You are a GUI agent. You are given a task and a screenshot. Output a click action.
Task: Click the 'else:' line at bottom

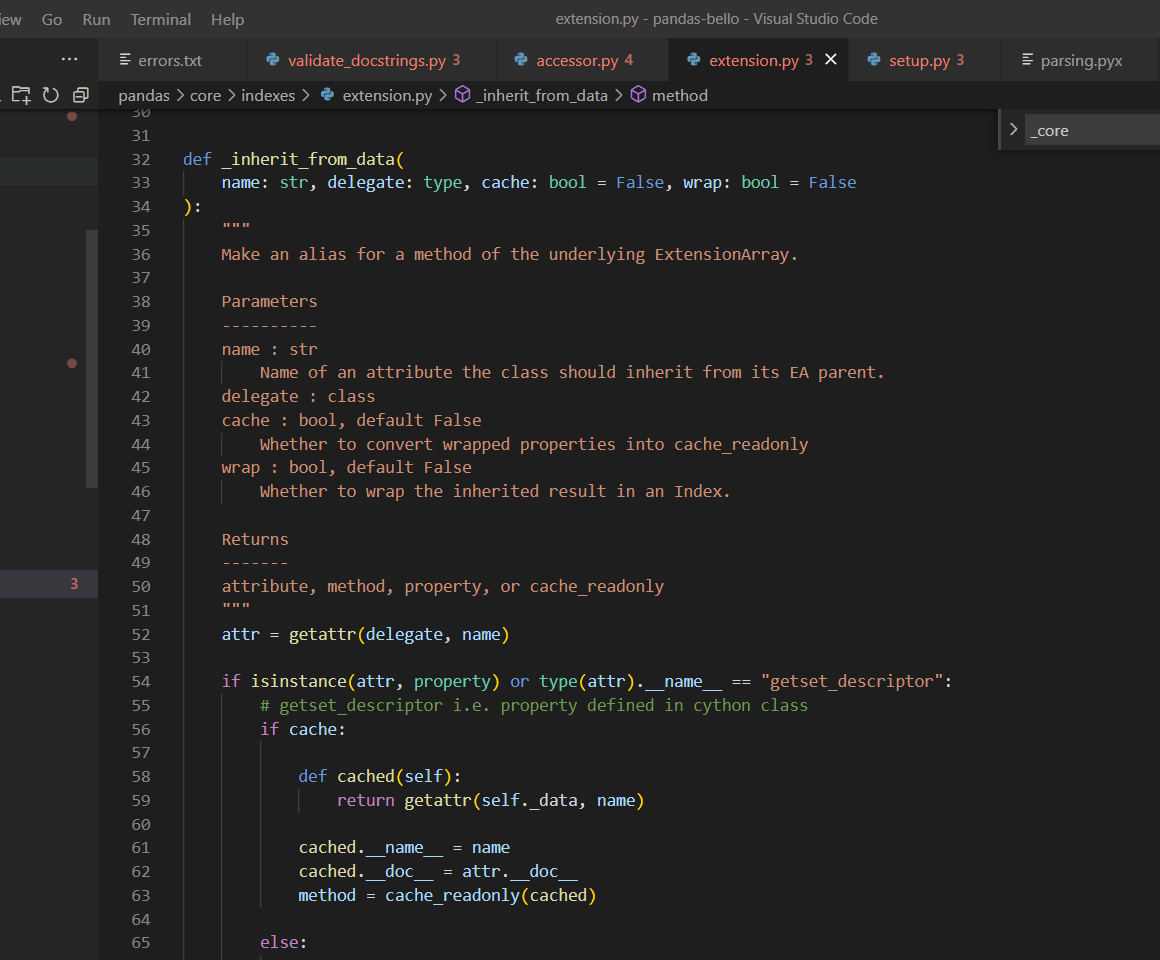pos(283,942)
